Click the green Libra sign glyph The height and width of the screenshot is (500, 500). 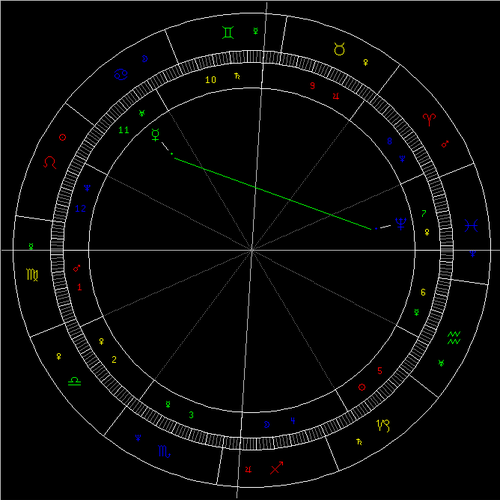click(74, 381)
